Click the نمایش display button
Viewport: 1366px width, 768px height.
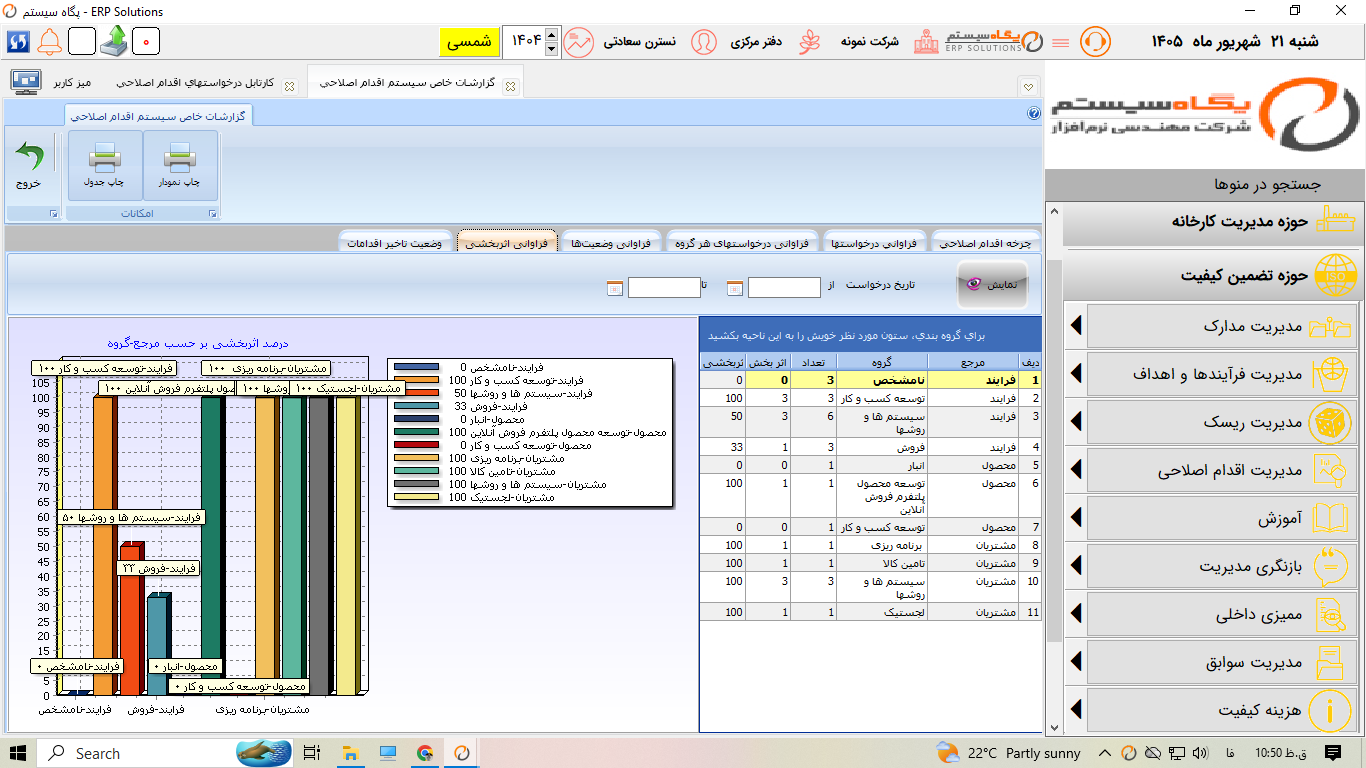(992, 284)
